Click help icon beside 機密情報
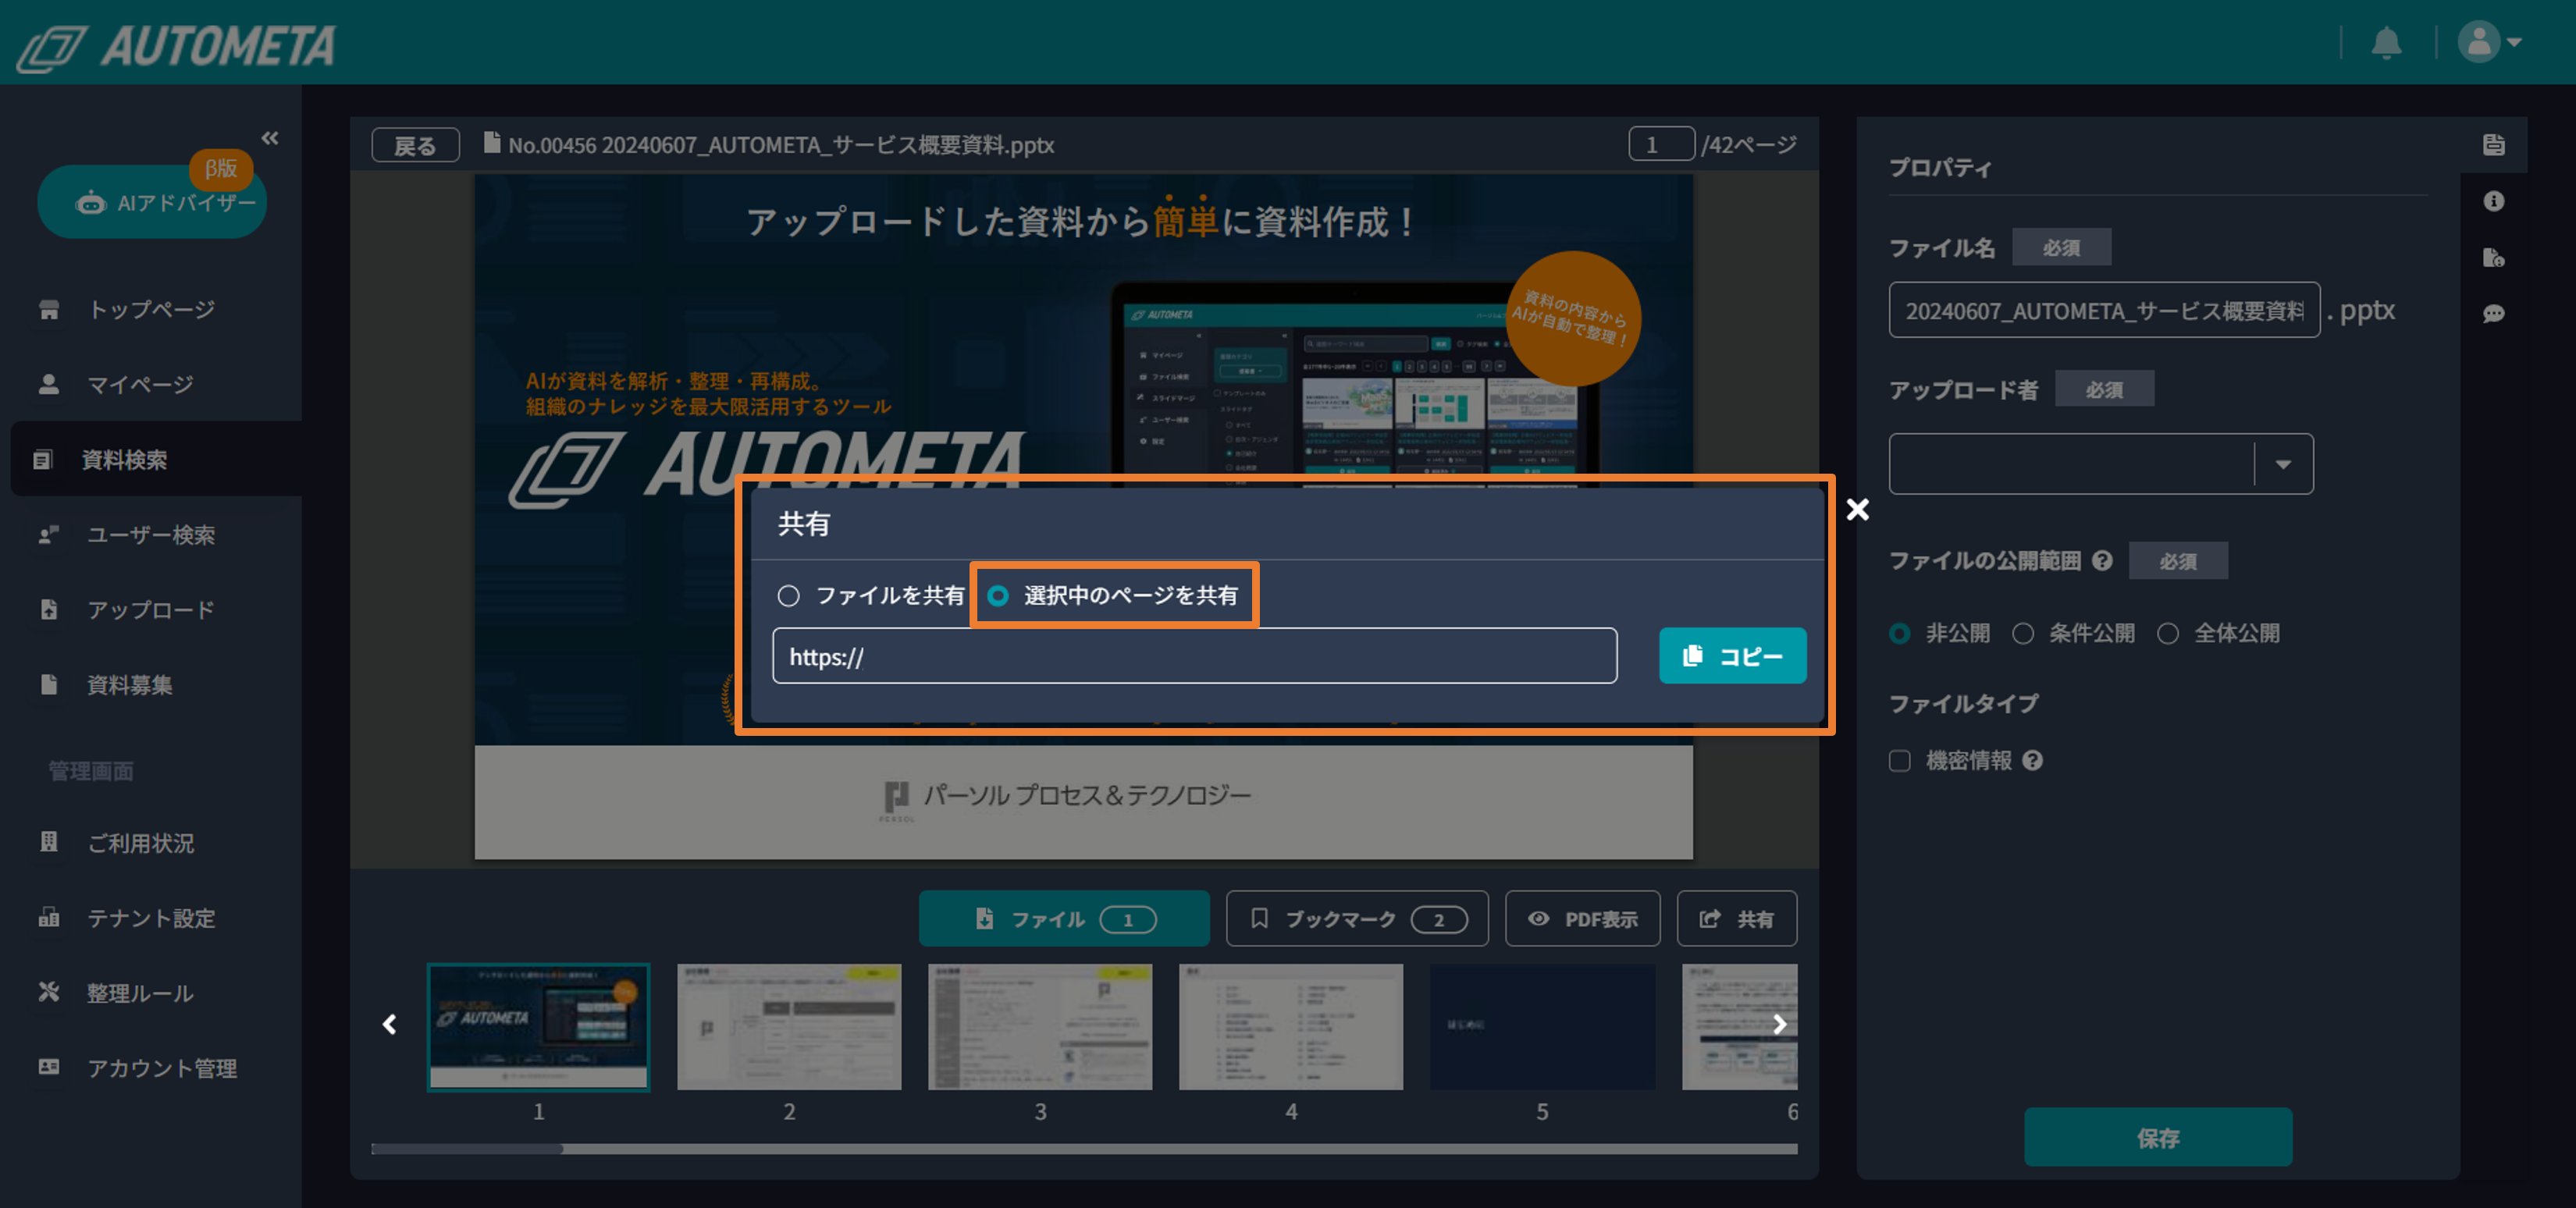 click(2032, 761)
